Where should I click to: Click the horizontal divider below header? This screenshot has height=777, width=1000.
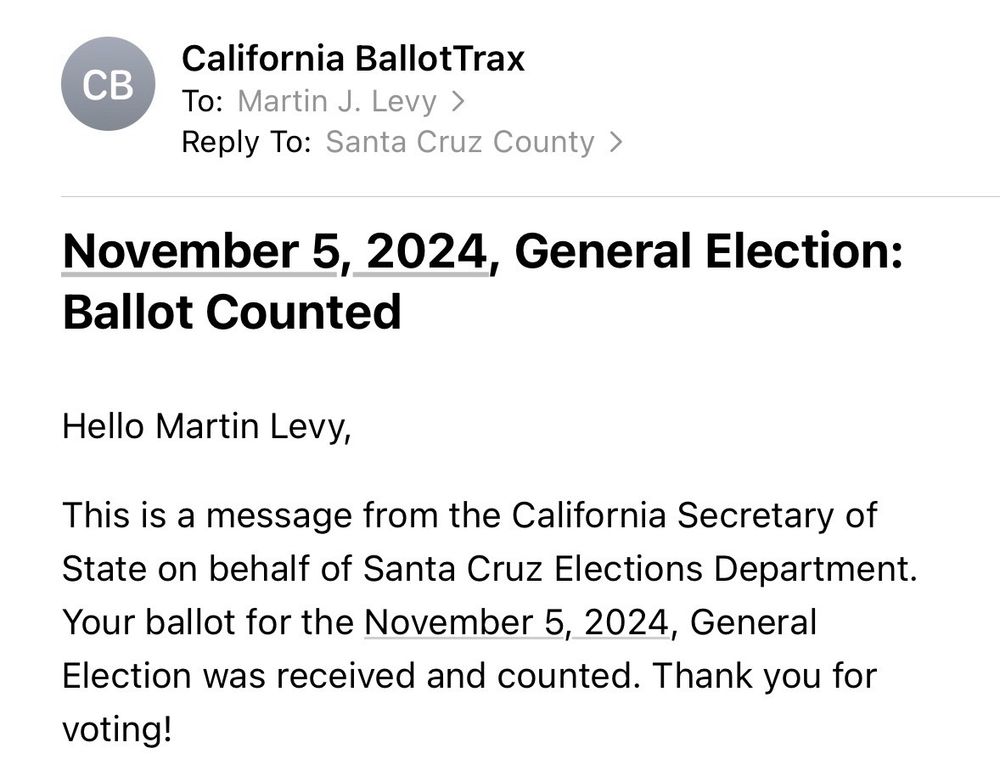pyautogui.click(x=531, y=197)
